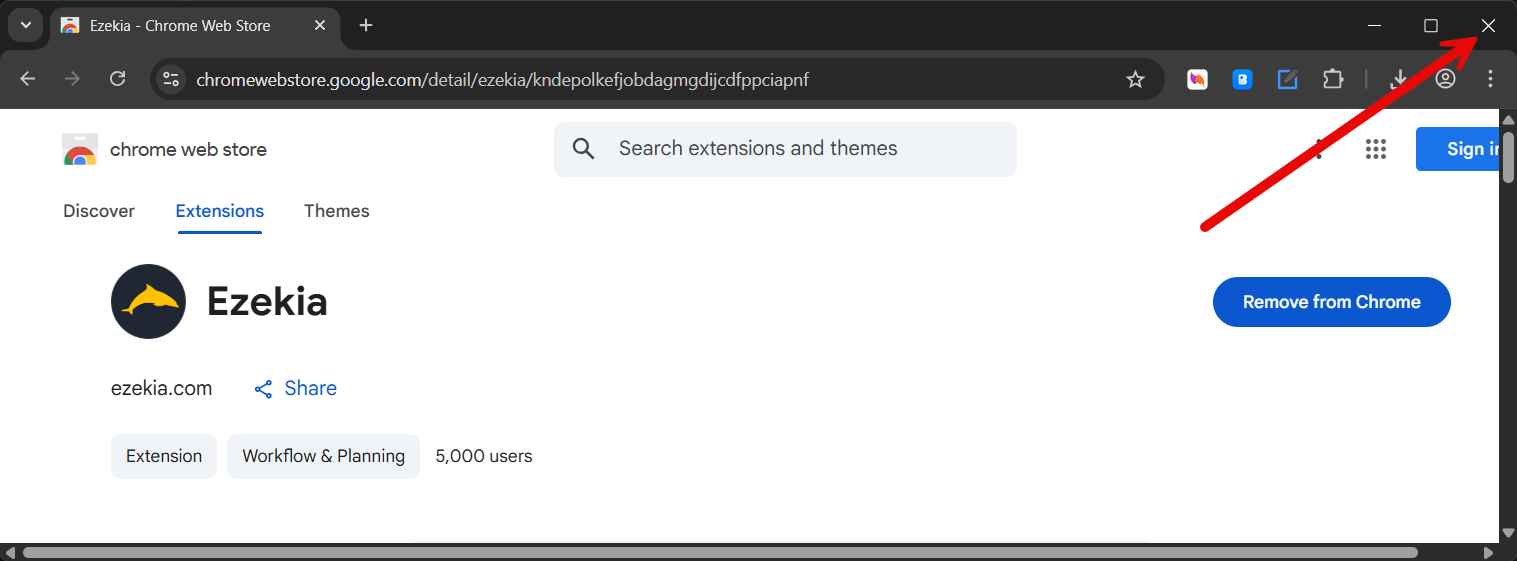Share the Ezekia extension
Screen dimensions: 1517x561
[x=295, y=388]
